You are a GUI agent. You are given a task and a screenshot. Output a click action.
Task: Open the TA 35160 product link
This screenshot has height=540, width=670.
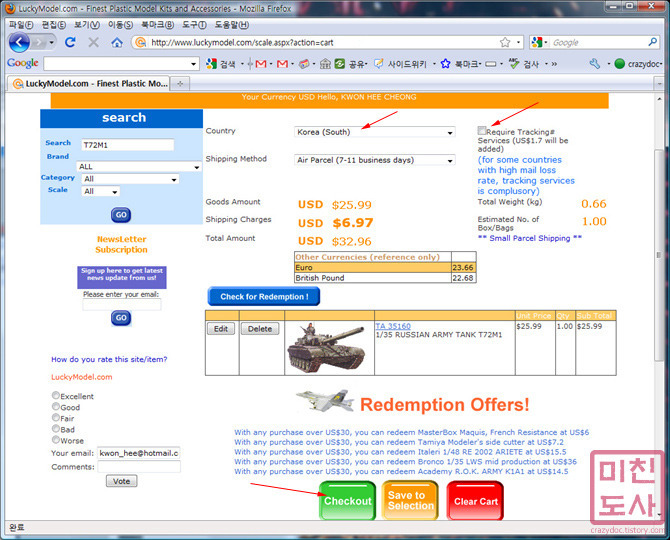(393, 326)
